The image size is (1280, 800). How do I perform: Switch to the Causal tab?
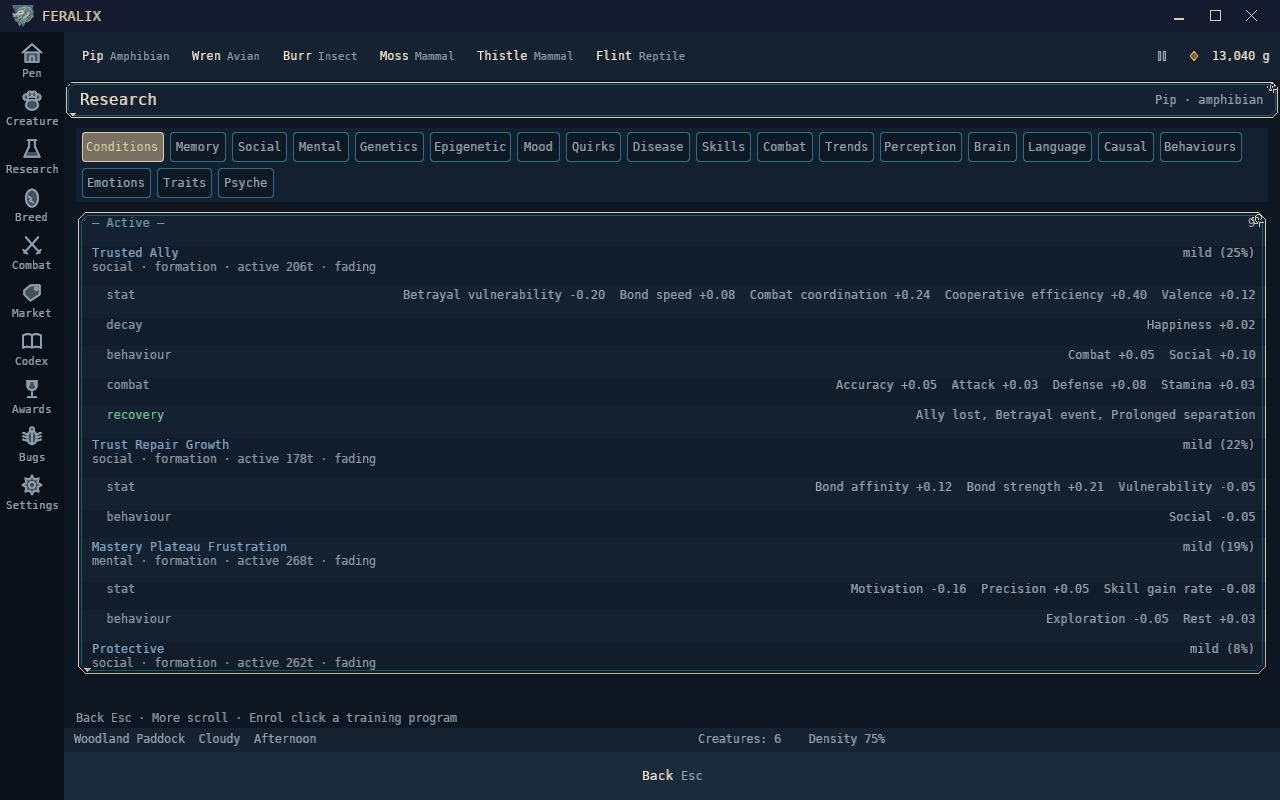tap(1125, 147)
